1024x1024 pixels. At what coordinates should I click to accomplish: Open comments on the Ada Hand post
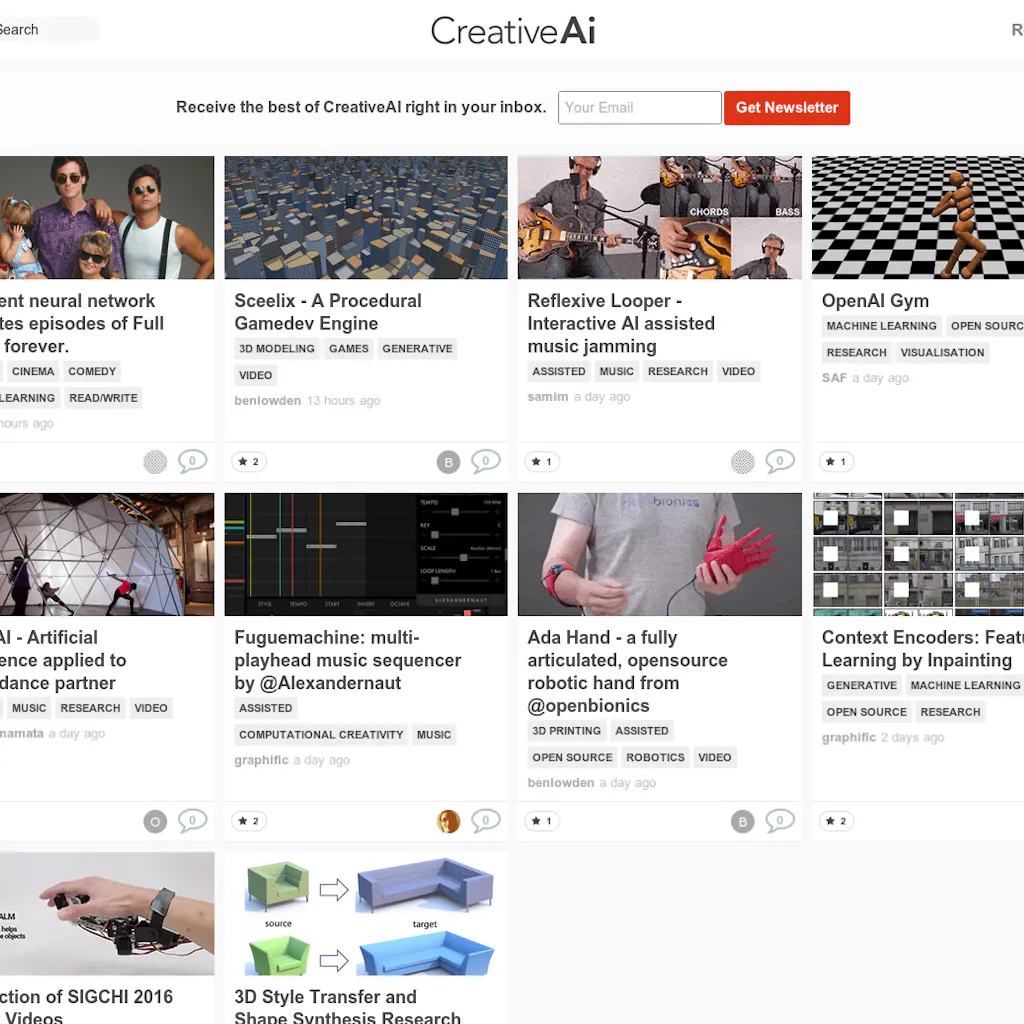click(x=780, y=820)
